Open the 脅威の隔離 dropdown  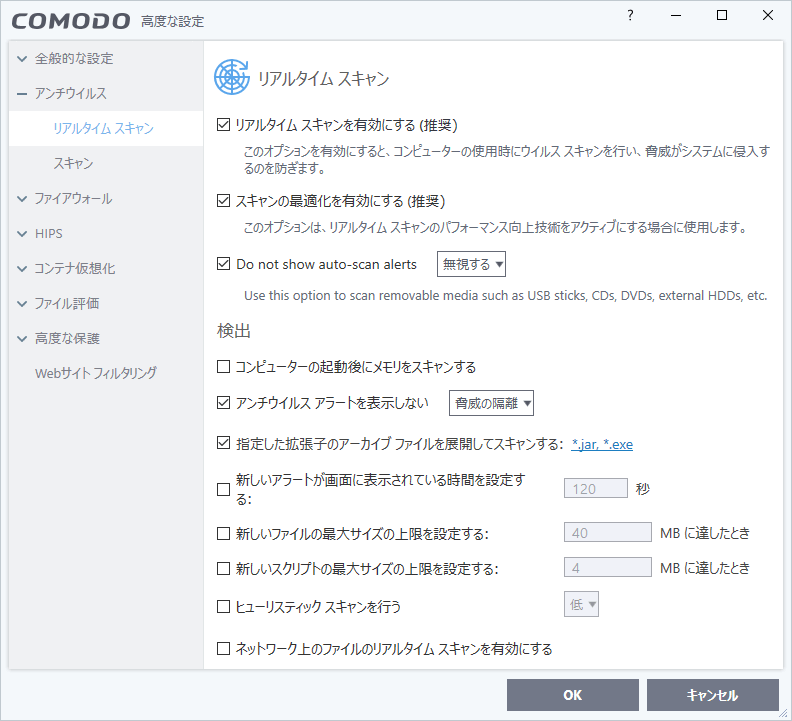(x=492, y=403)
